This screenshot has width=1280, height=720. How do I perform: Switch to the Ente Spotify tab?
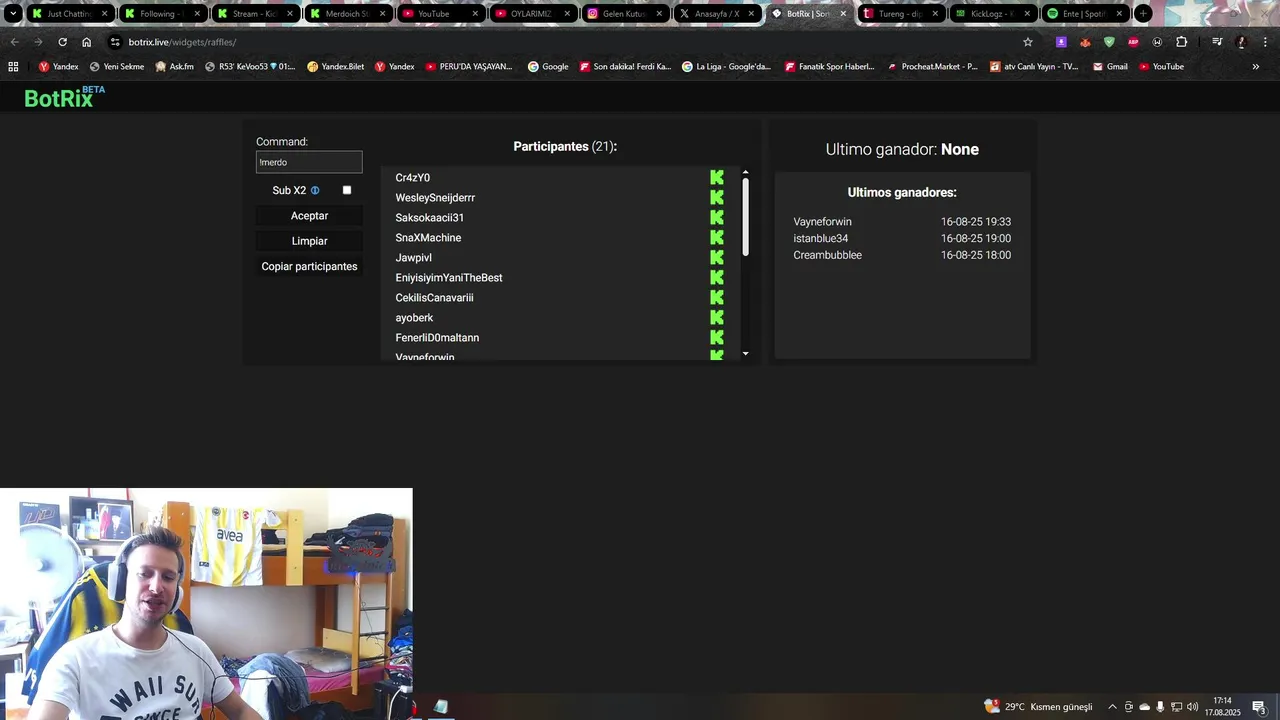(x=1085, y=14)
